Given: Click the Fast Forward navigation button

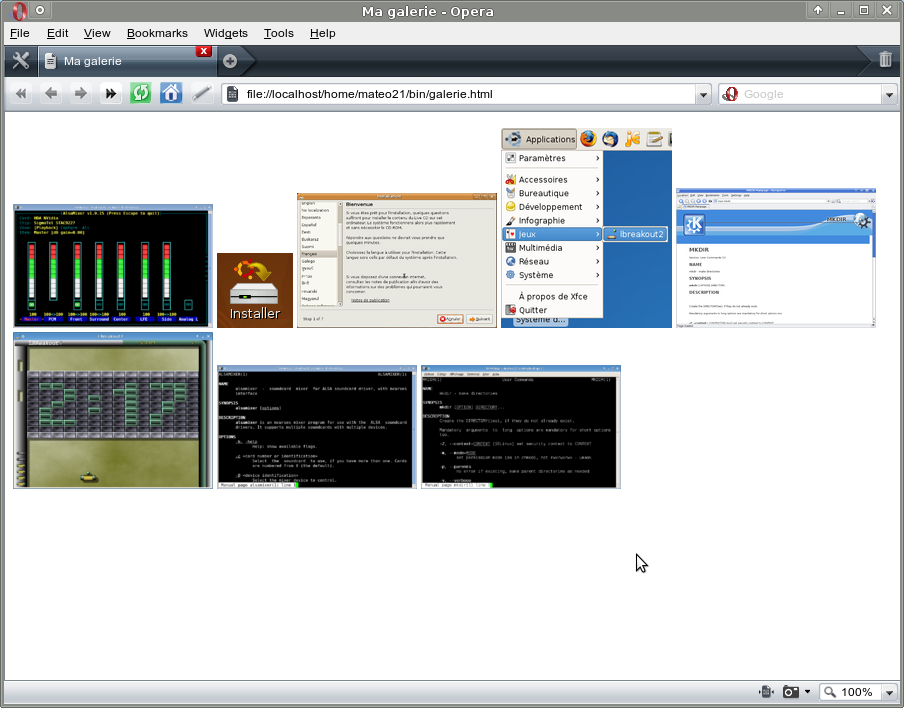Looking at the screenshot, I should coord(111,94).
